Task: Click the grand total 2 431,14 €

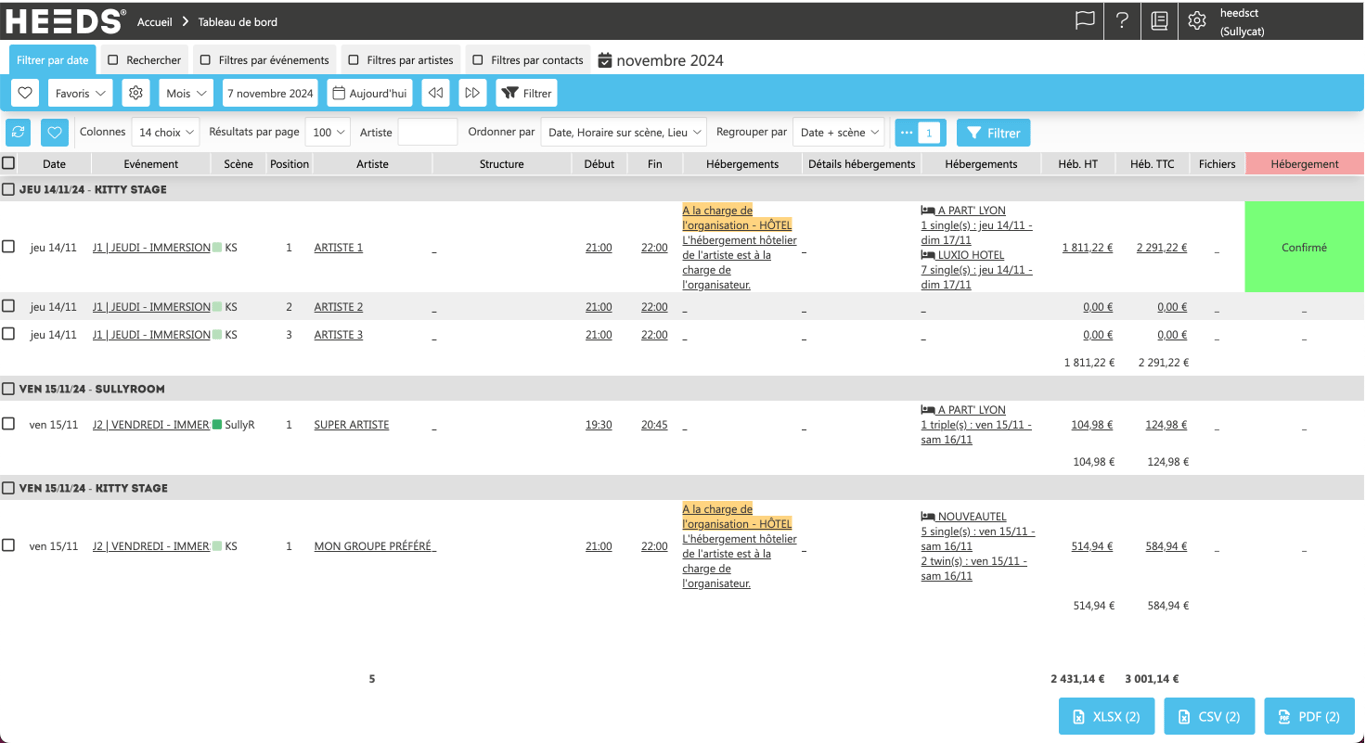Action: [1078, 679]
